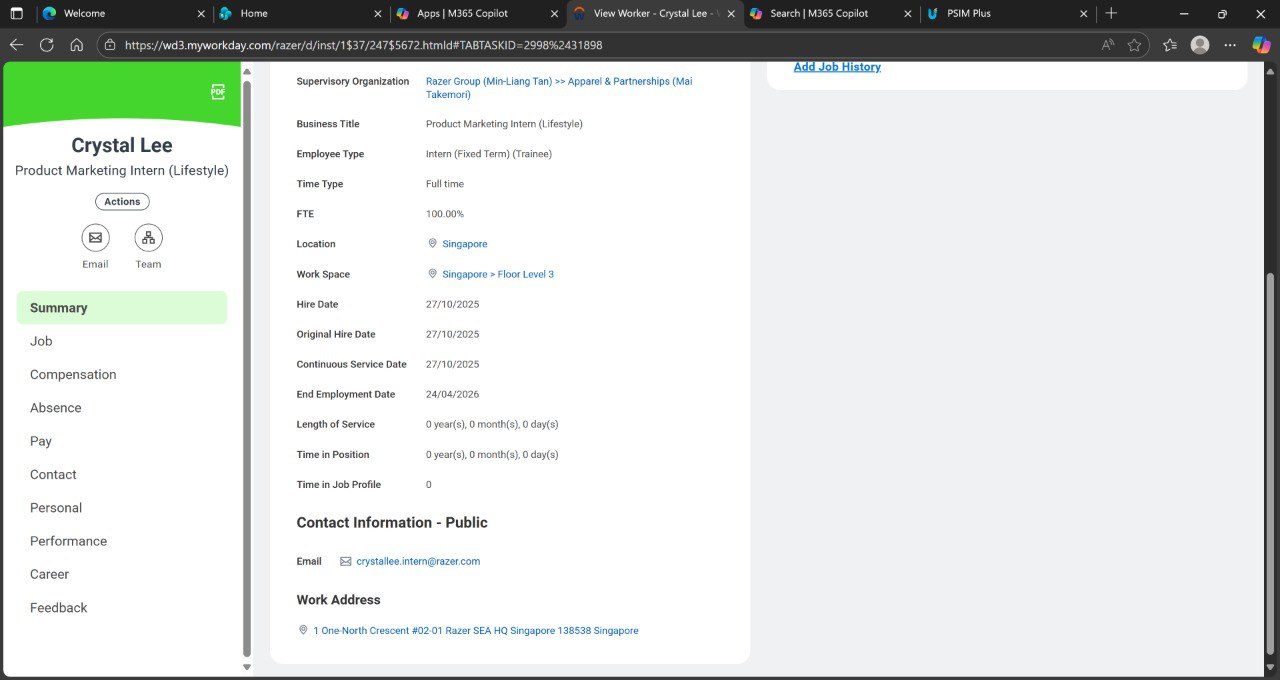Screen dimensions: 1280x680
Task: Open the Performance section
Action: click(122, 541)
